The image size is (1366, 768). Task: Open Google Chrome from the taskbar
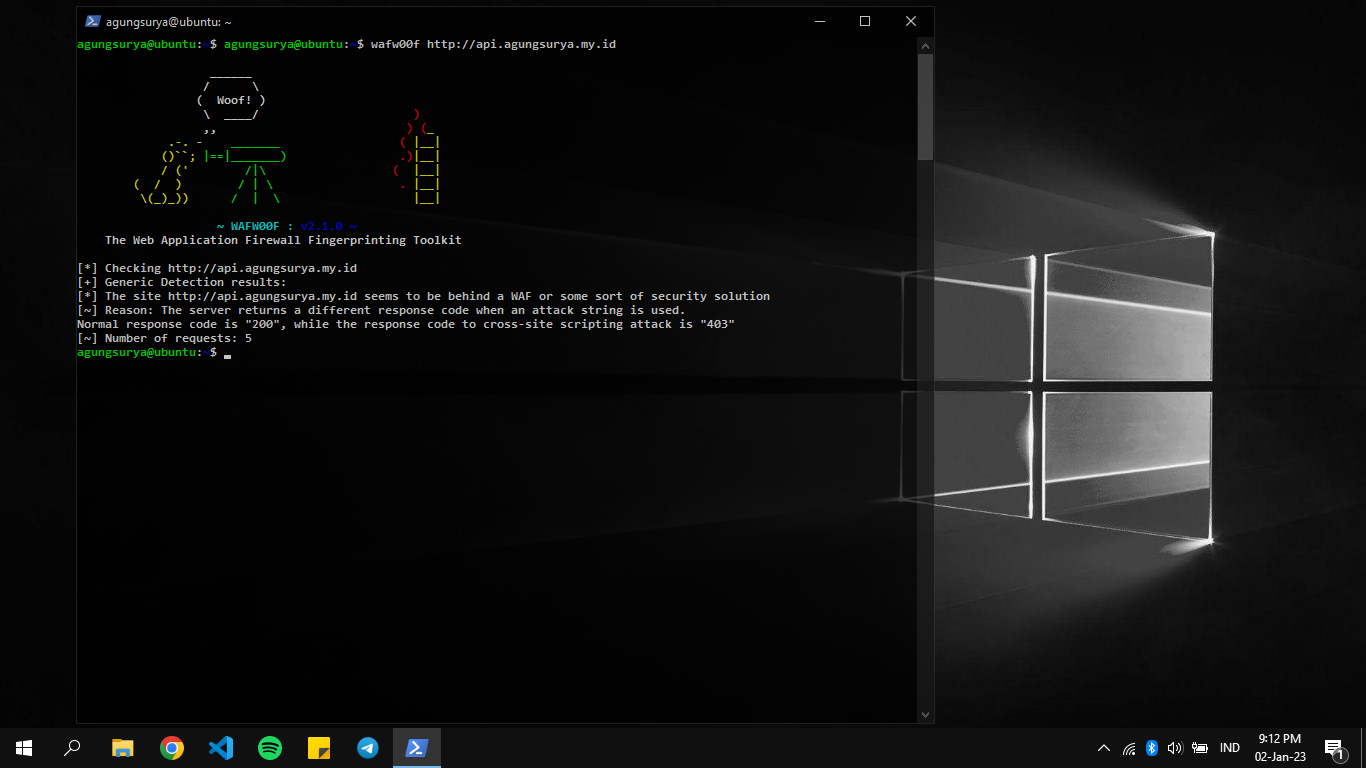pos(172,748)
